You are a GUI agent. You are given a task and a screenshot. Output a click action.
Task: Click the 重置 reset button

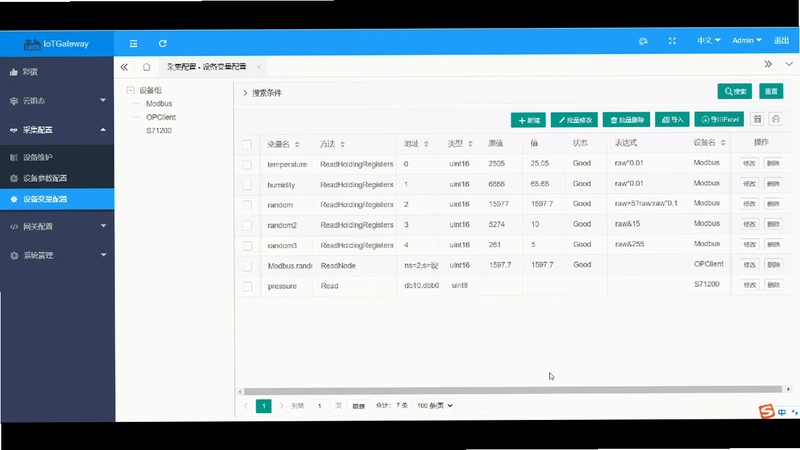pyautogui.click(x=771, y=91)
